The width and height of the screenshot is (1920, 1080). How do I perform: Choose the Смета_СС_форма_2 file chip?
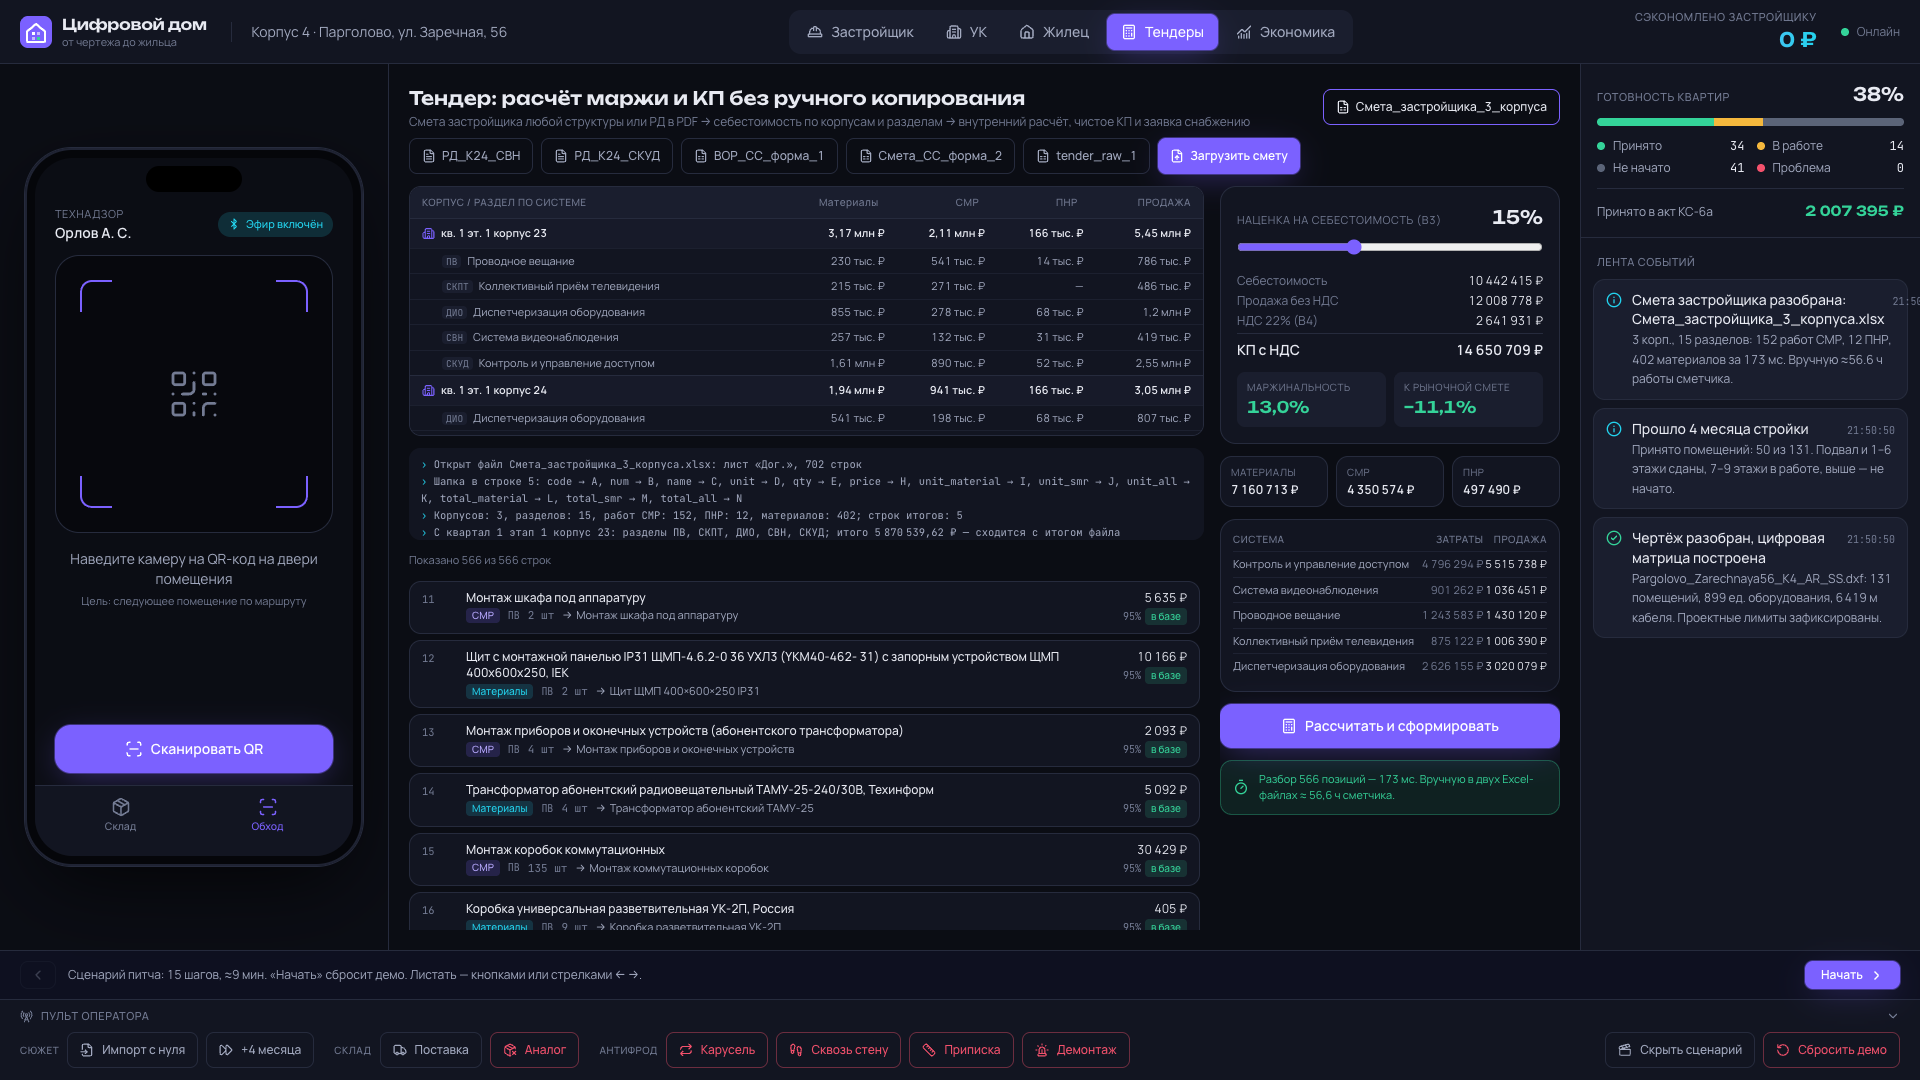[930, 156]
